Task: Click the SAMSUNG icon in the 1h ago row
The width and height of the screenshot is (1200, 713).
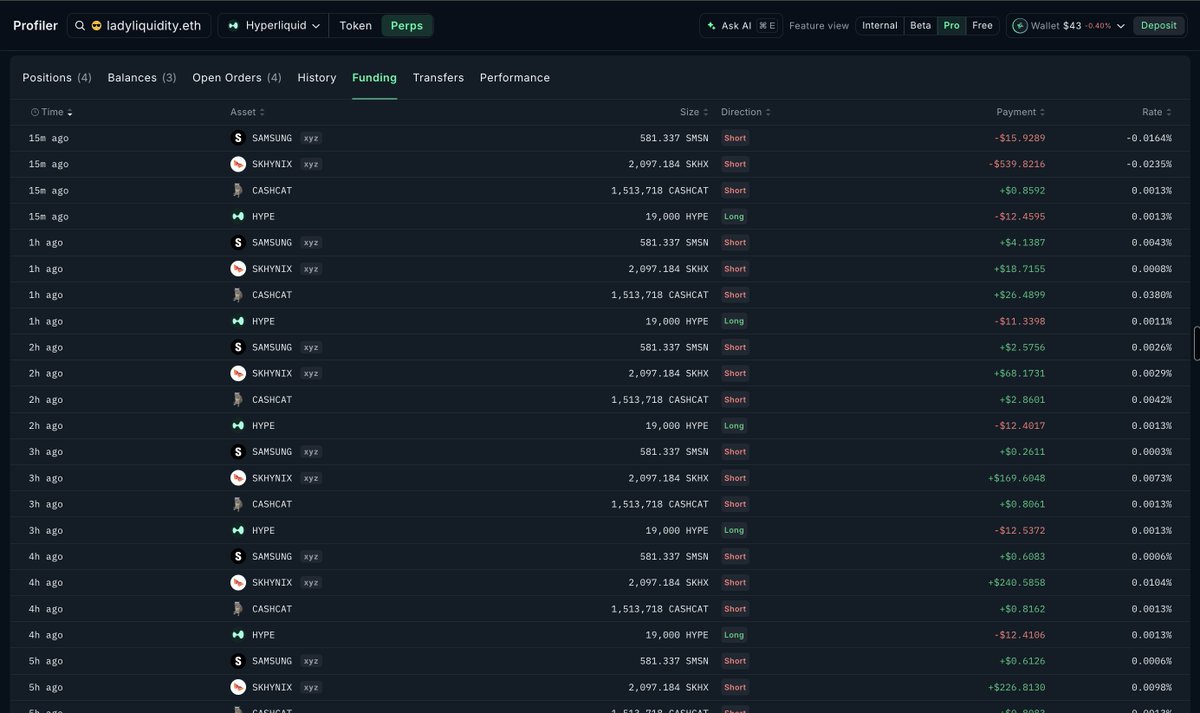Action: pos(238,243)
